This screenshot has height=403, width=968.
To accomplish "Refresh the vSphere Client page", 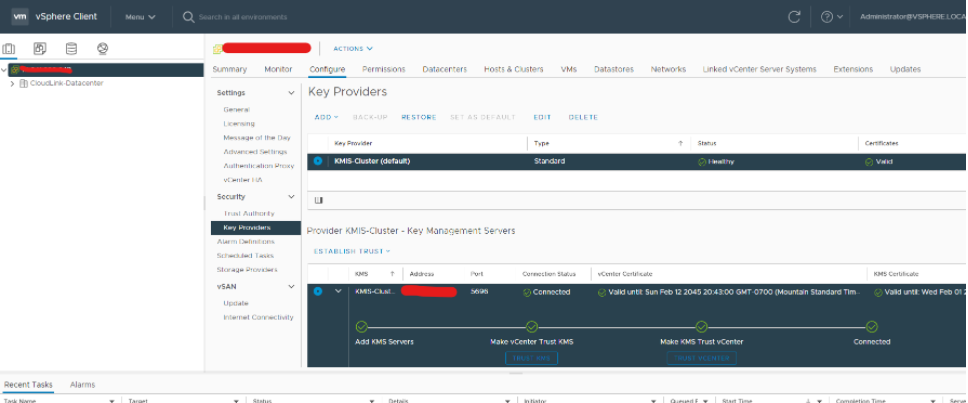I will click(x=795, y=17).
